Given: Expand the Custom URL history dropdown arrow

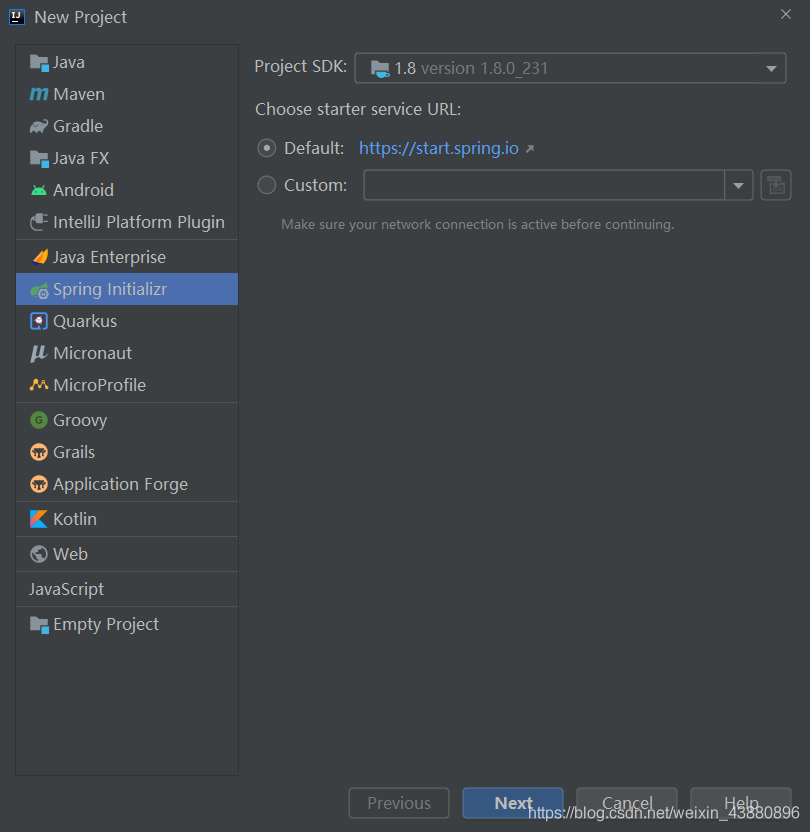Looking at the screenshot, I should pos(738,185).
